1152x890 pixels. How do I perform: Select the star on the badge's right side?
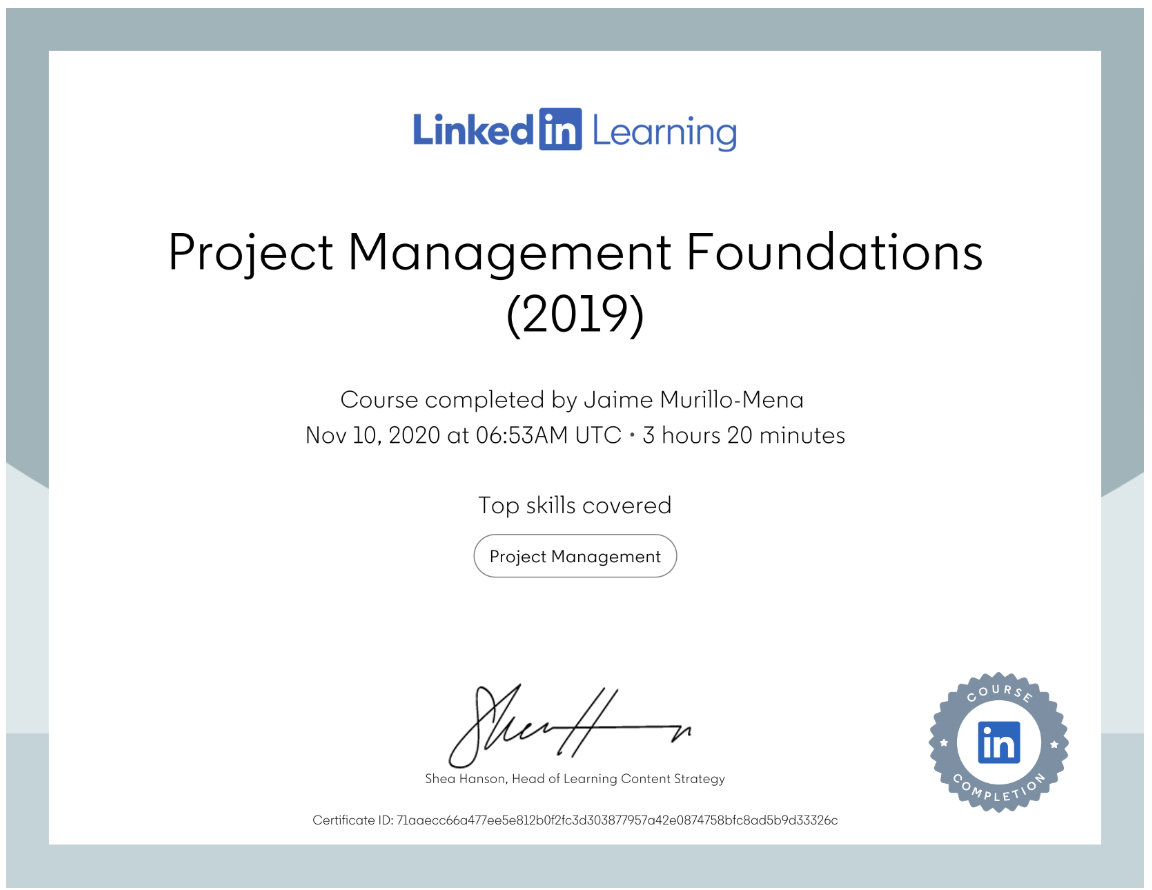[x=1054, y=744]
